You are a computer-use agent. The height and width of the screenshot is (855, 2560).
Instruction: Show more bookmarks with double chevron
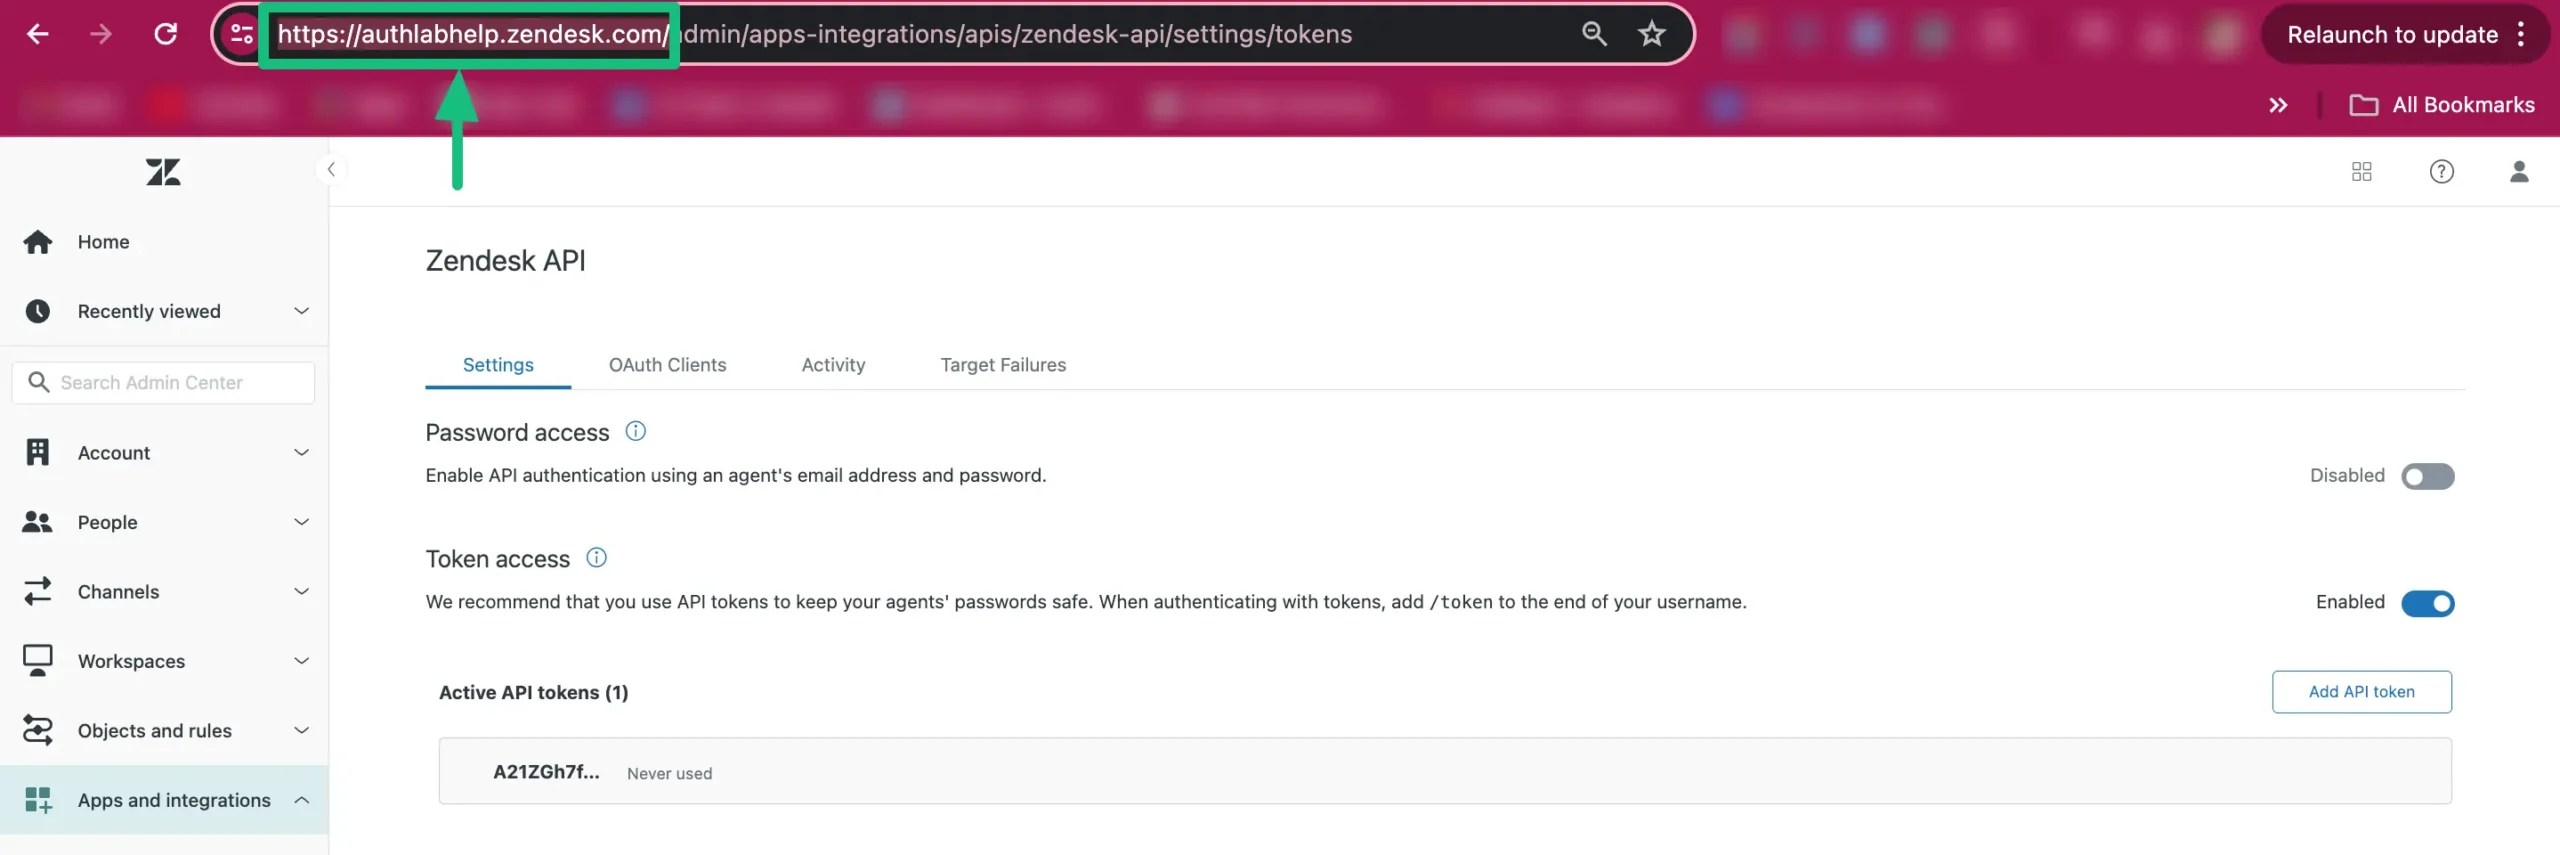(x=2278, y=105)
